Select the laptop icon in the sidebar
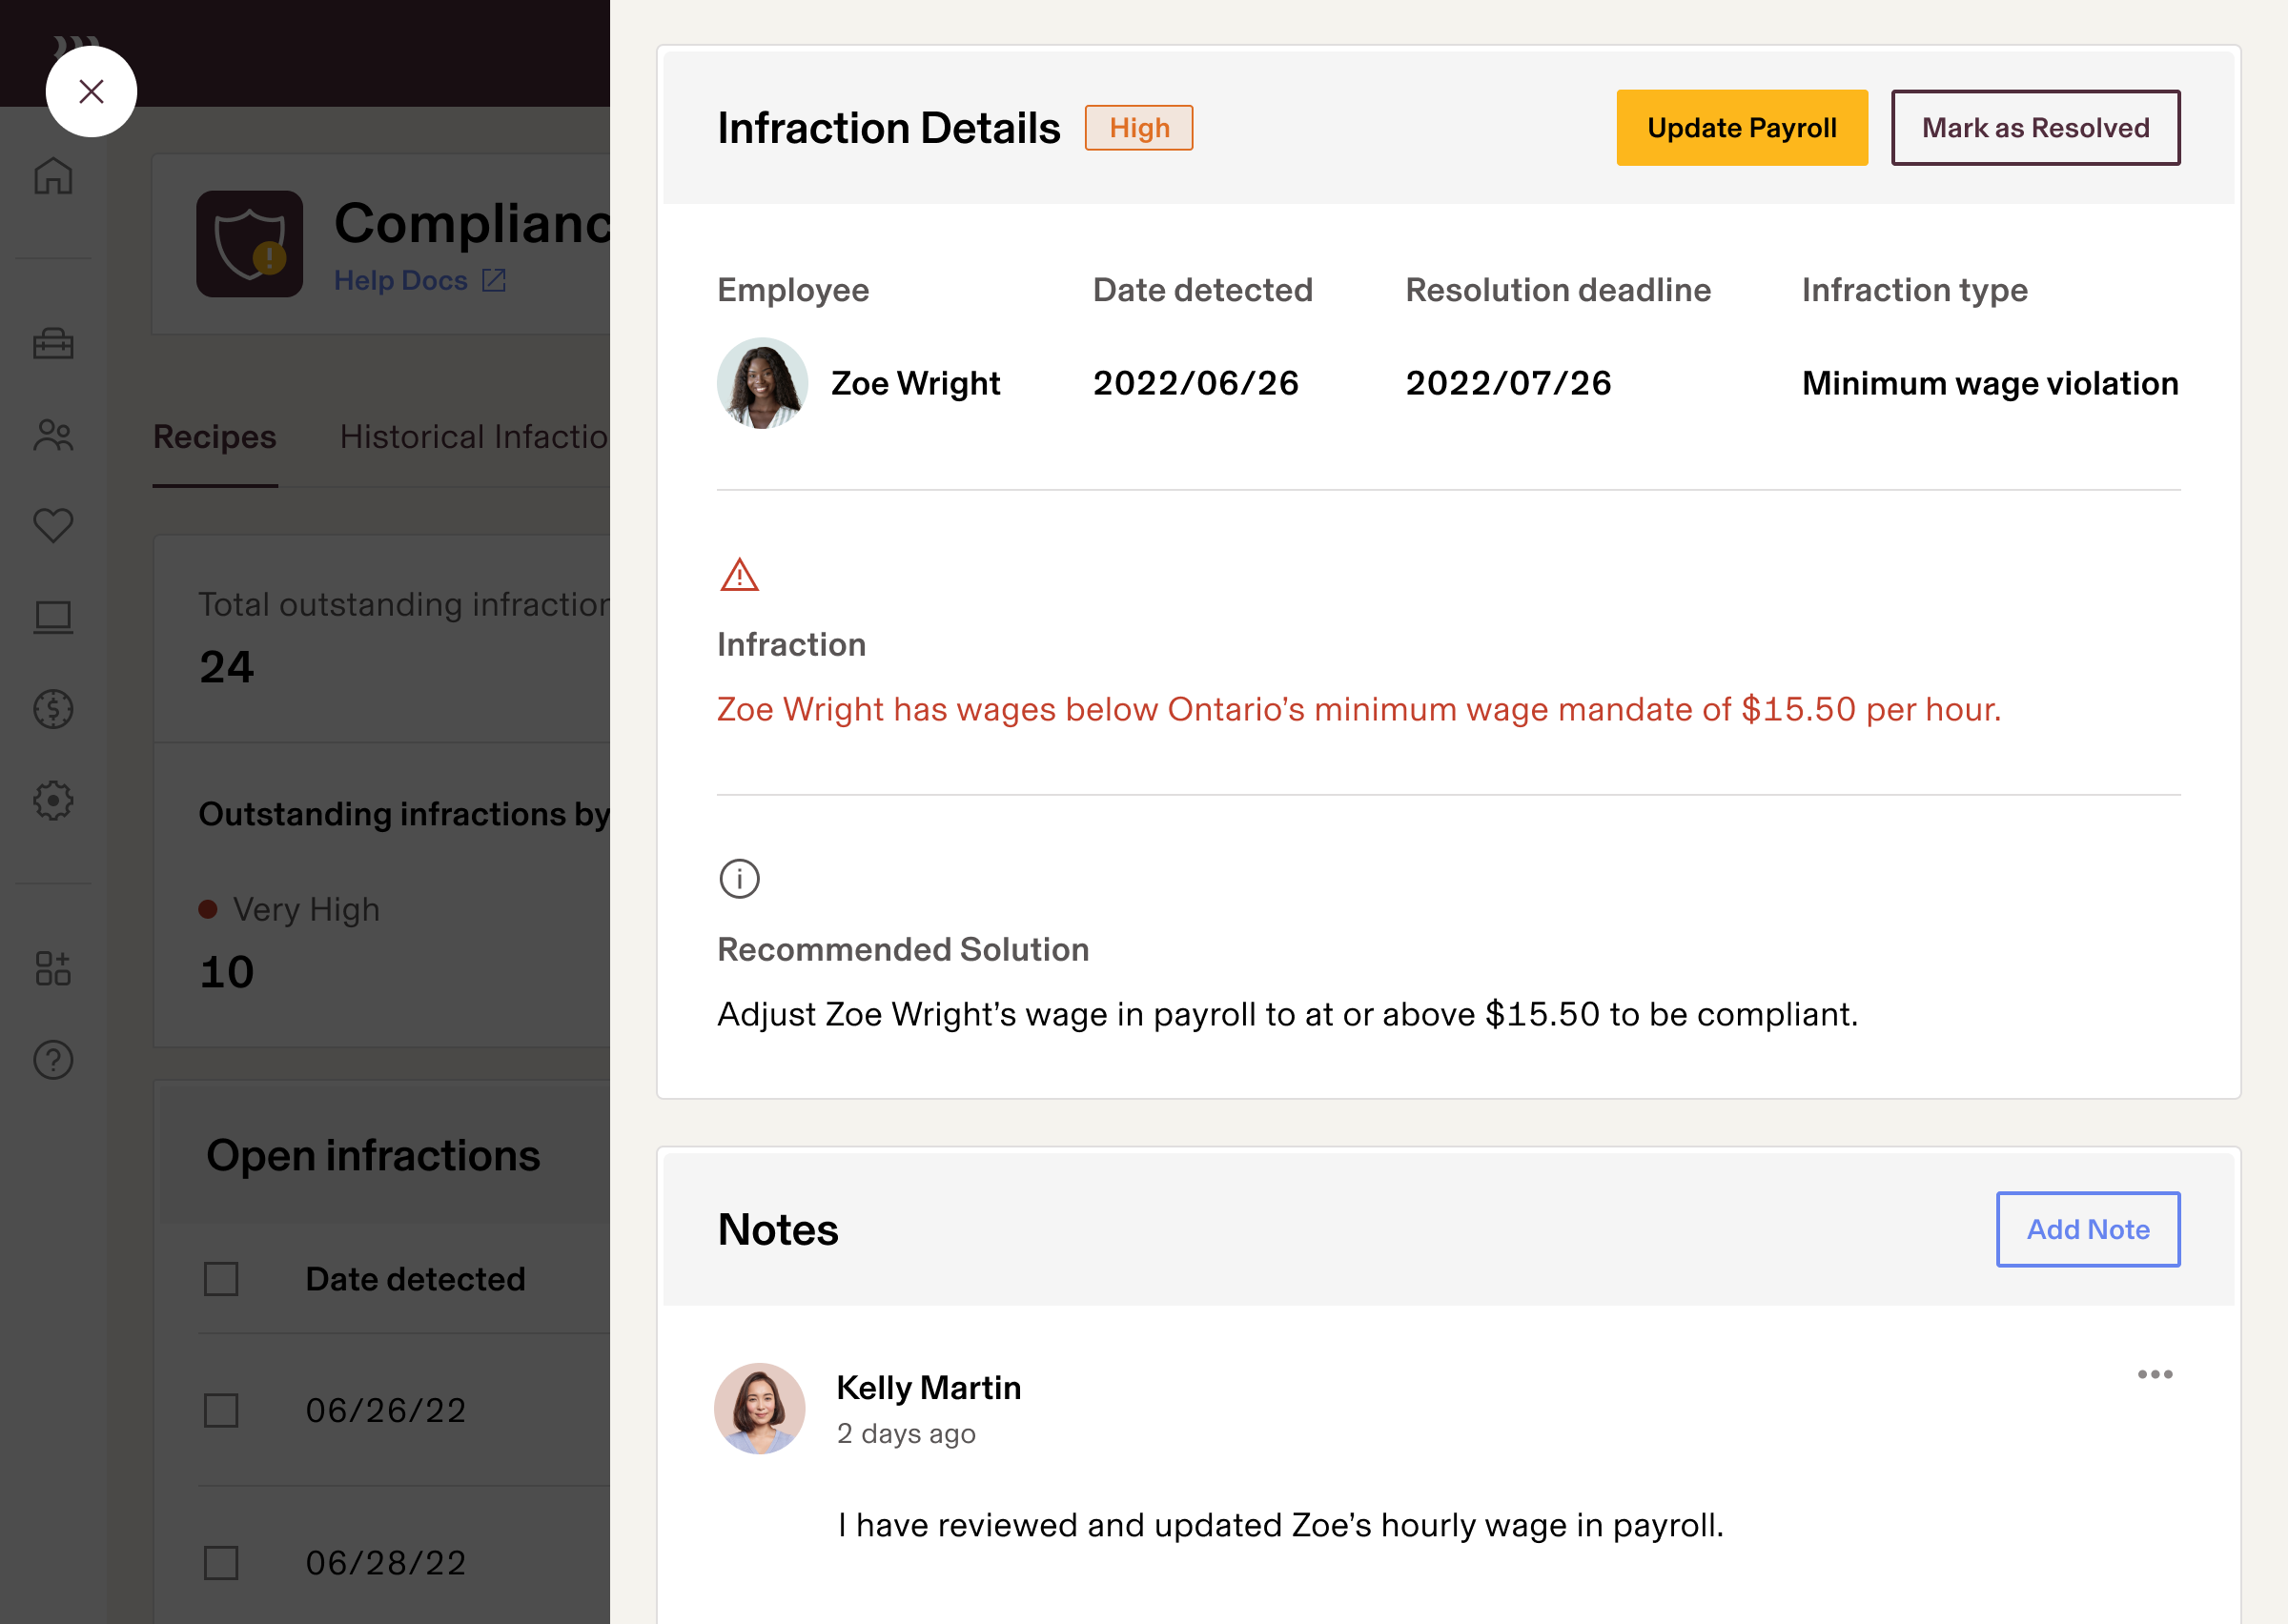Screen dimensions: 2288x1624 [53, 617]
